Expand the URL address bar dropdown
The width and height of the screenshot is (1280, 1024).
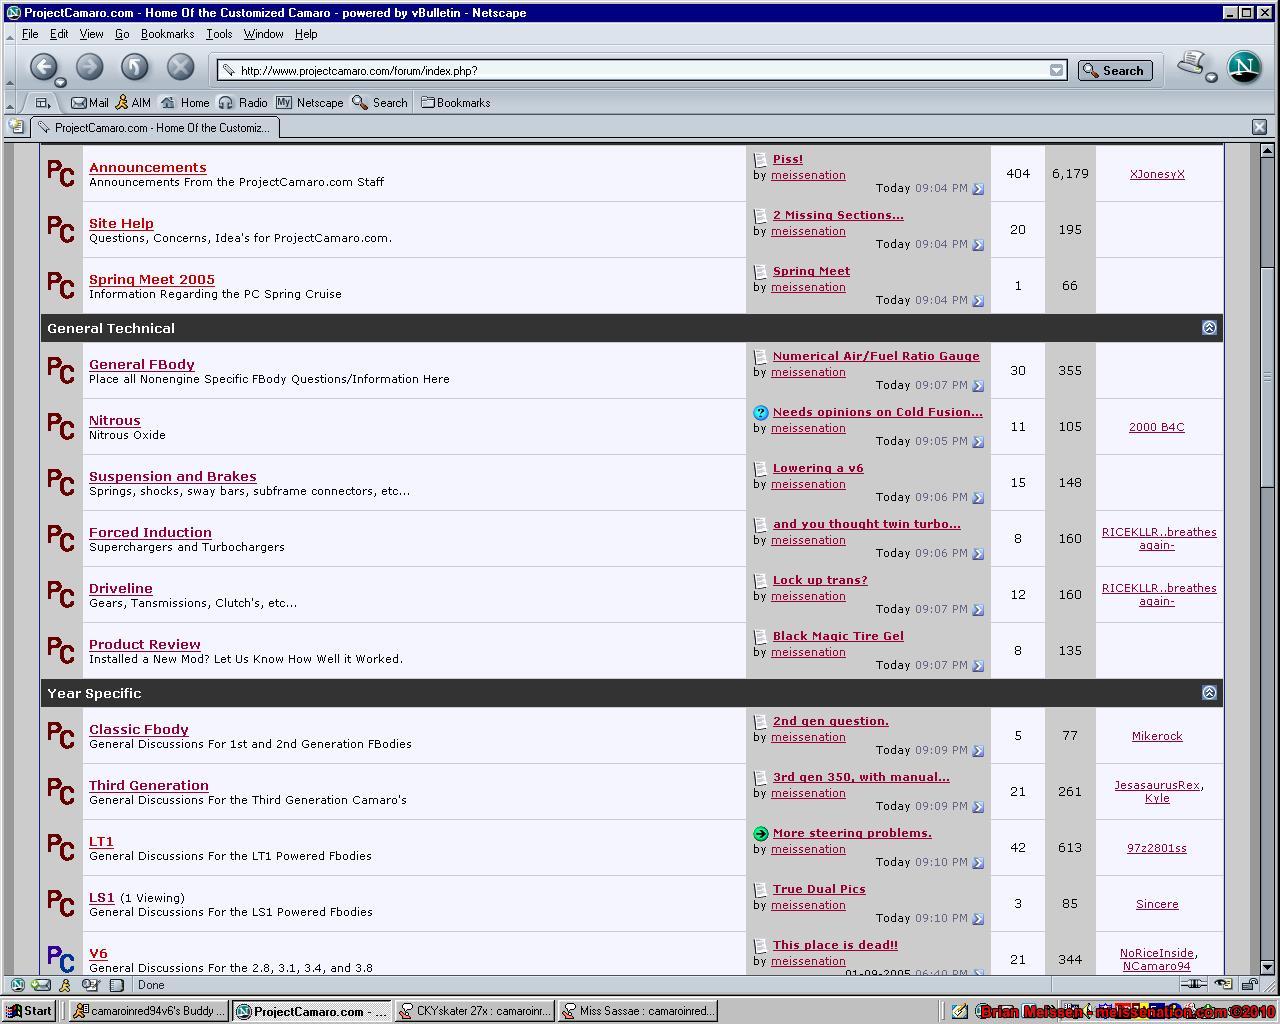(1056, 71)
